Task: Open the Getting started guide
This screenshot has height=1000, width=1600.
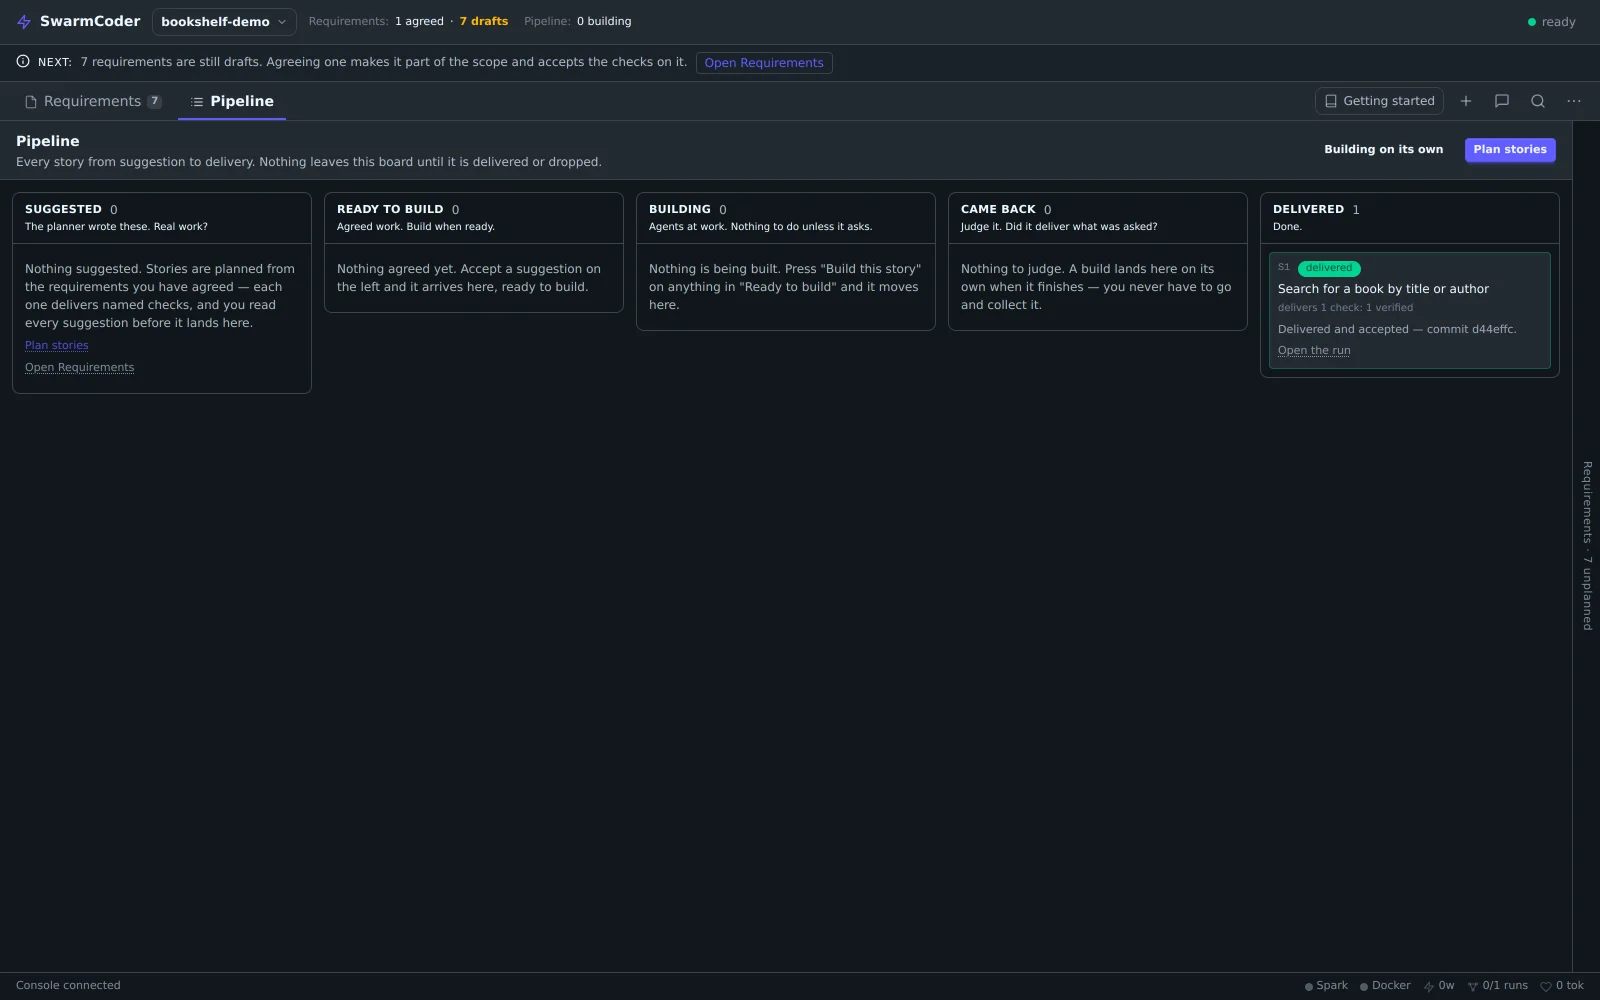Action: tap(1379, 101)
